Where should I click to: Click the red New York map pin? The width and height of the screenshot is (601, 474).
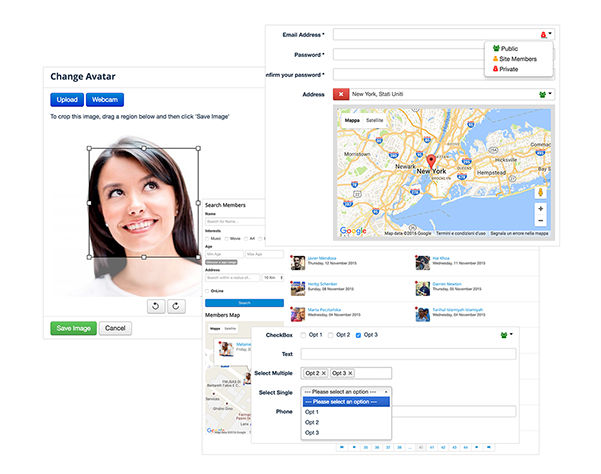click(431, 161)
